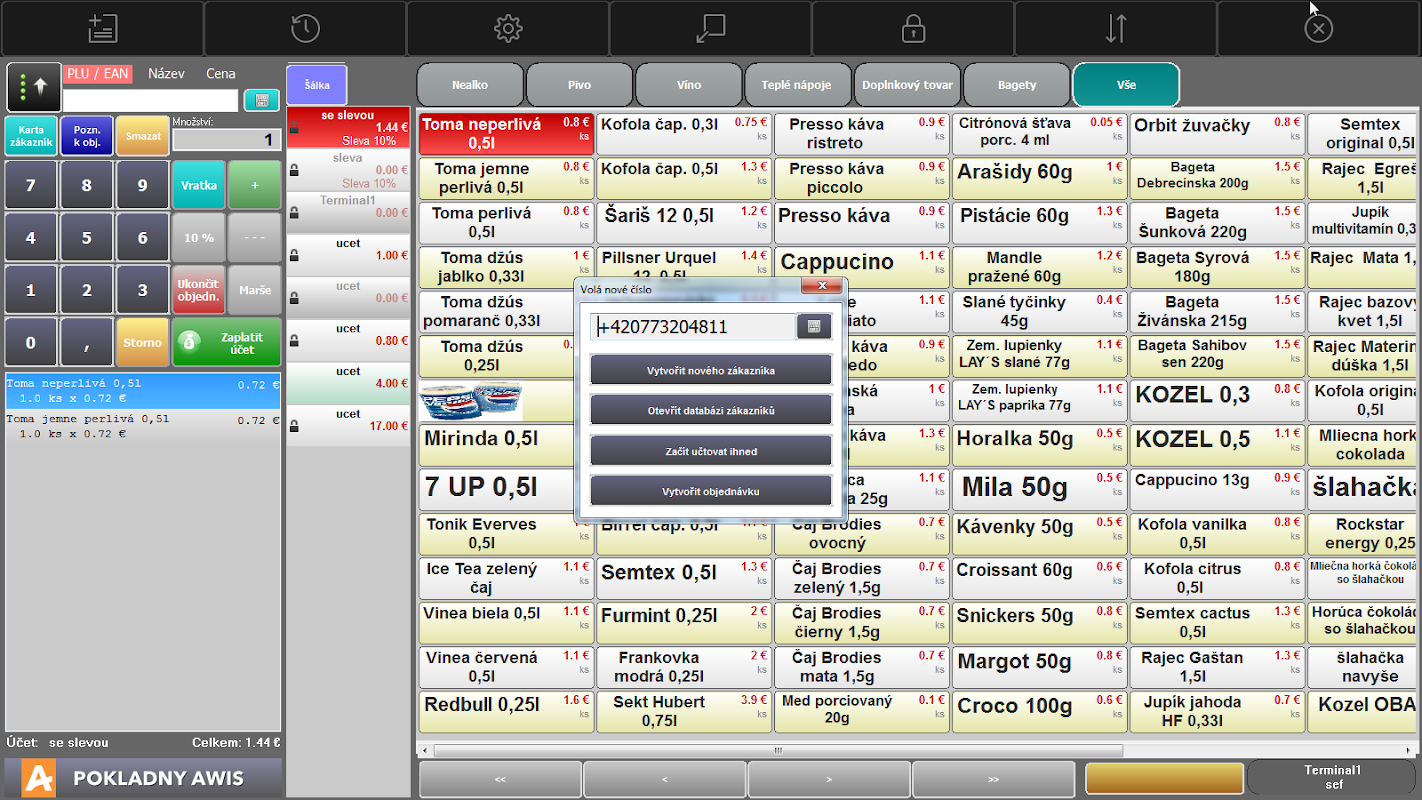Select the 'Toma jemne perlivá 0,5l' receipt line
The width and height of the screenshot is (1422, 800).
(143, 427)
